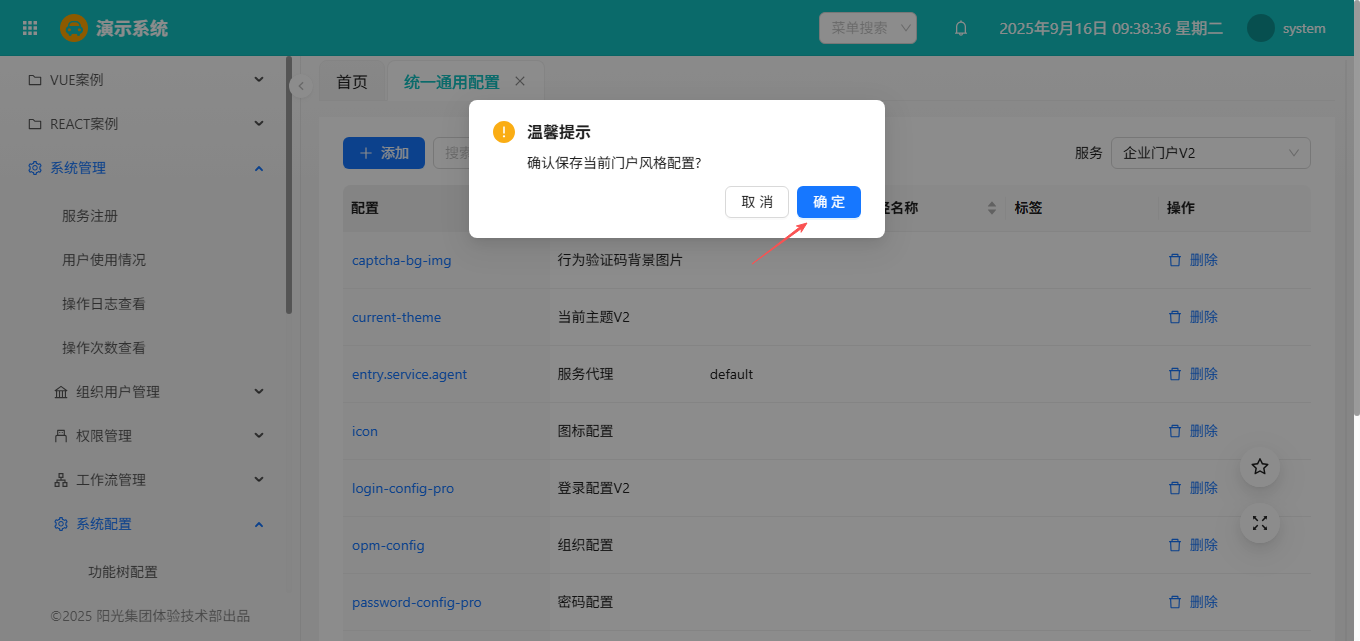Toggle fullscreen with the expand icon
The image size is (1360, 641).
1260,523
